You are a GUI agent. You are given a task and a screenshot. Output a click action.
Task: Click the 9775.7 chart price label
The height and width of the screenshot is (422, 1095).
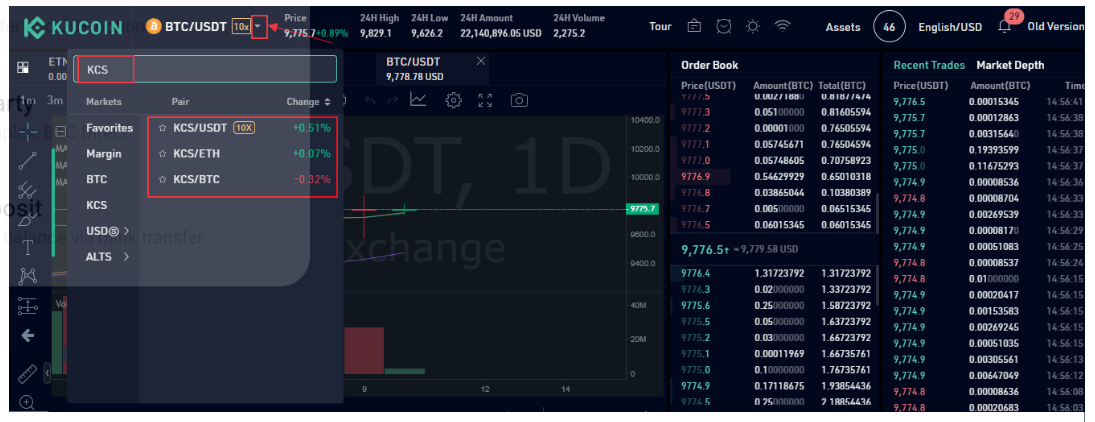point(642,209)
